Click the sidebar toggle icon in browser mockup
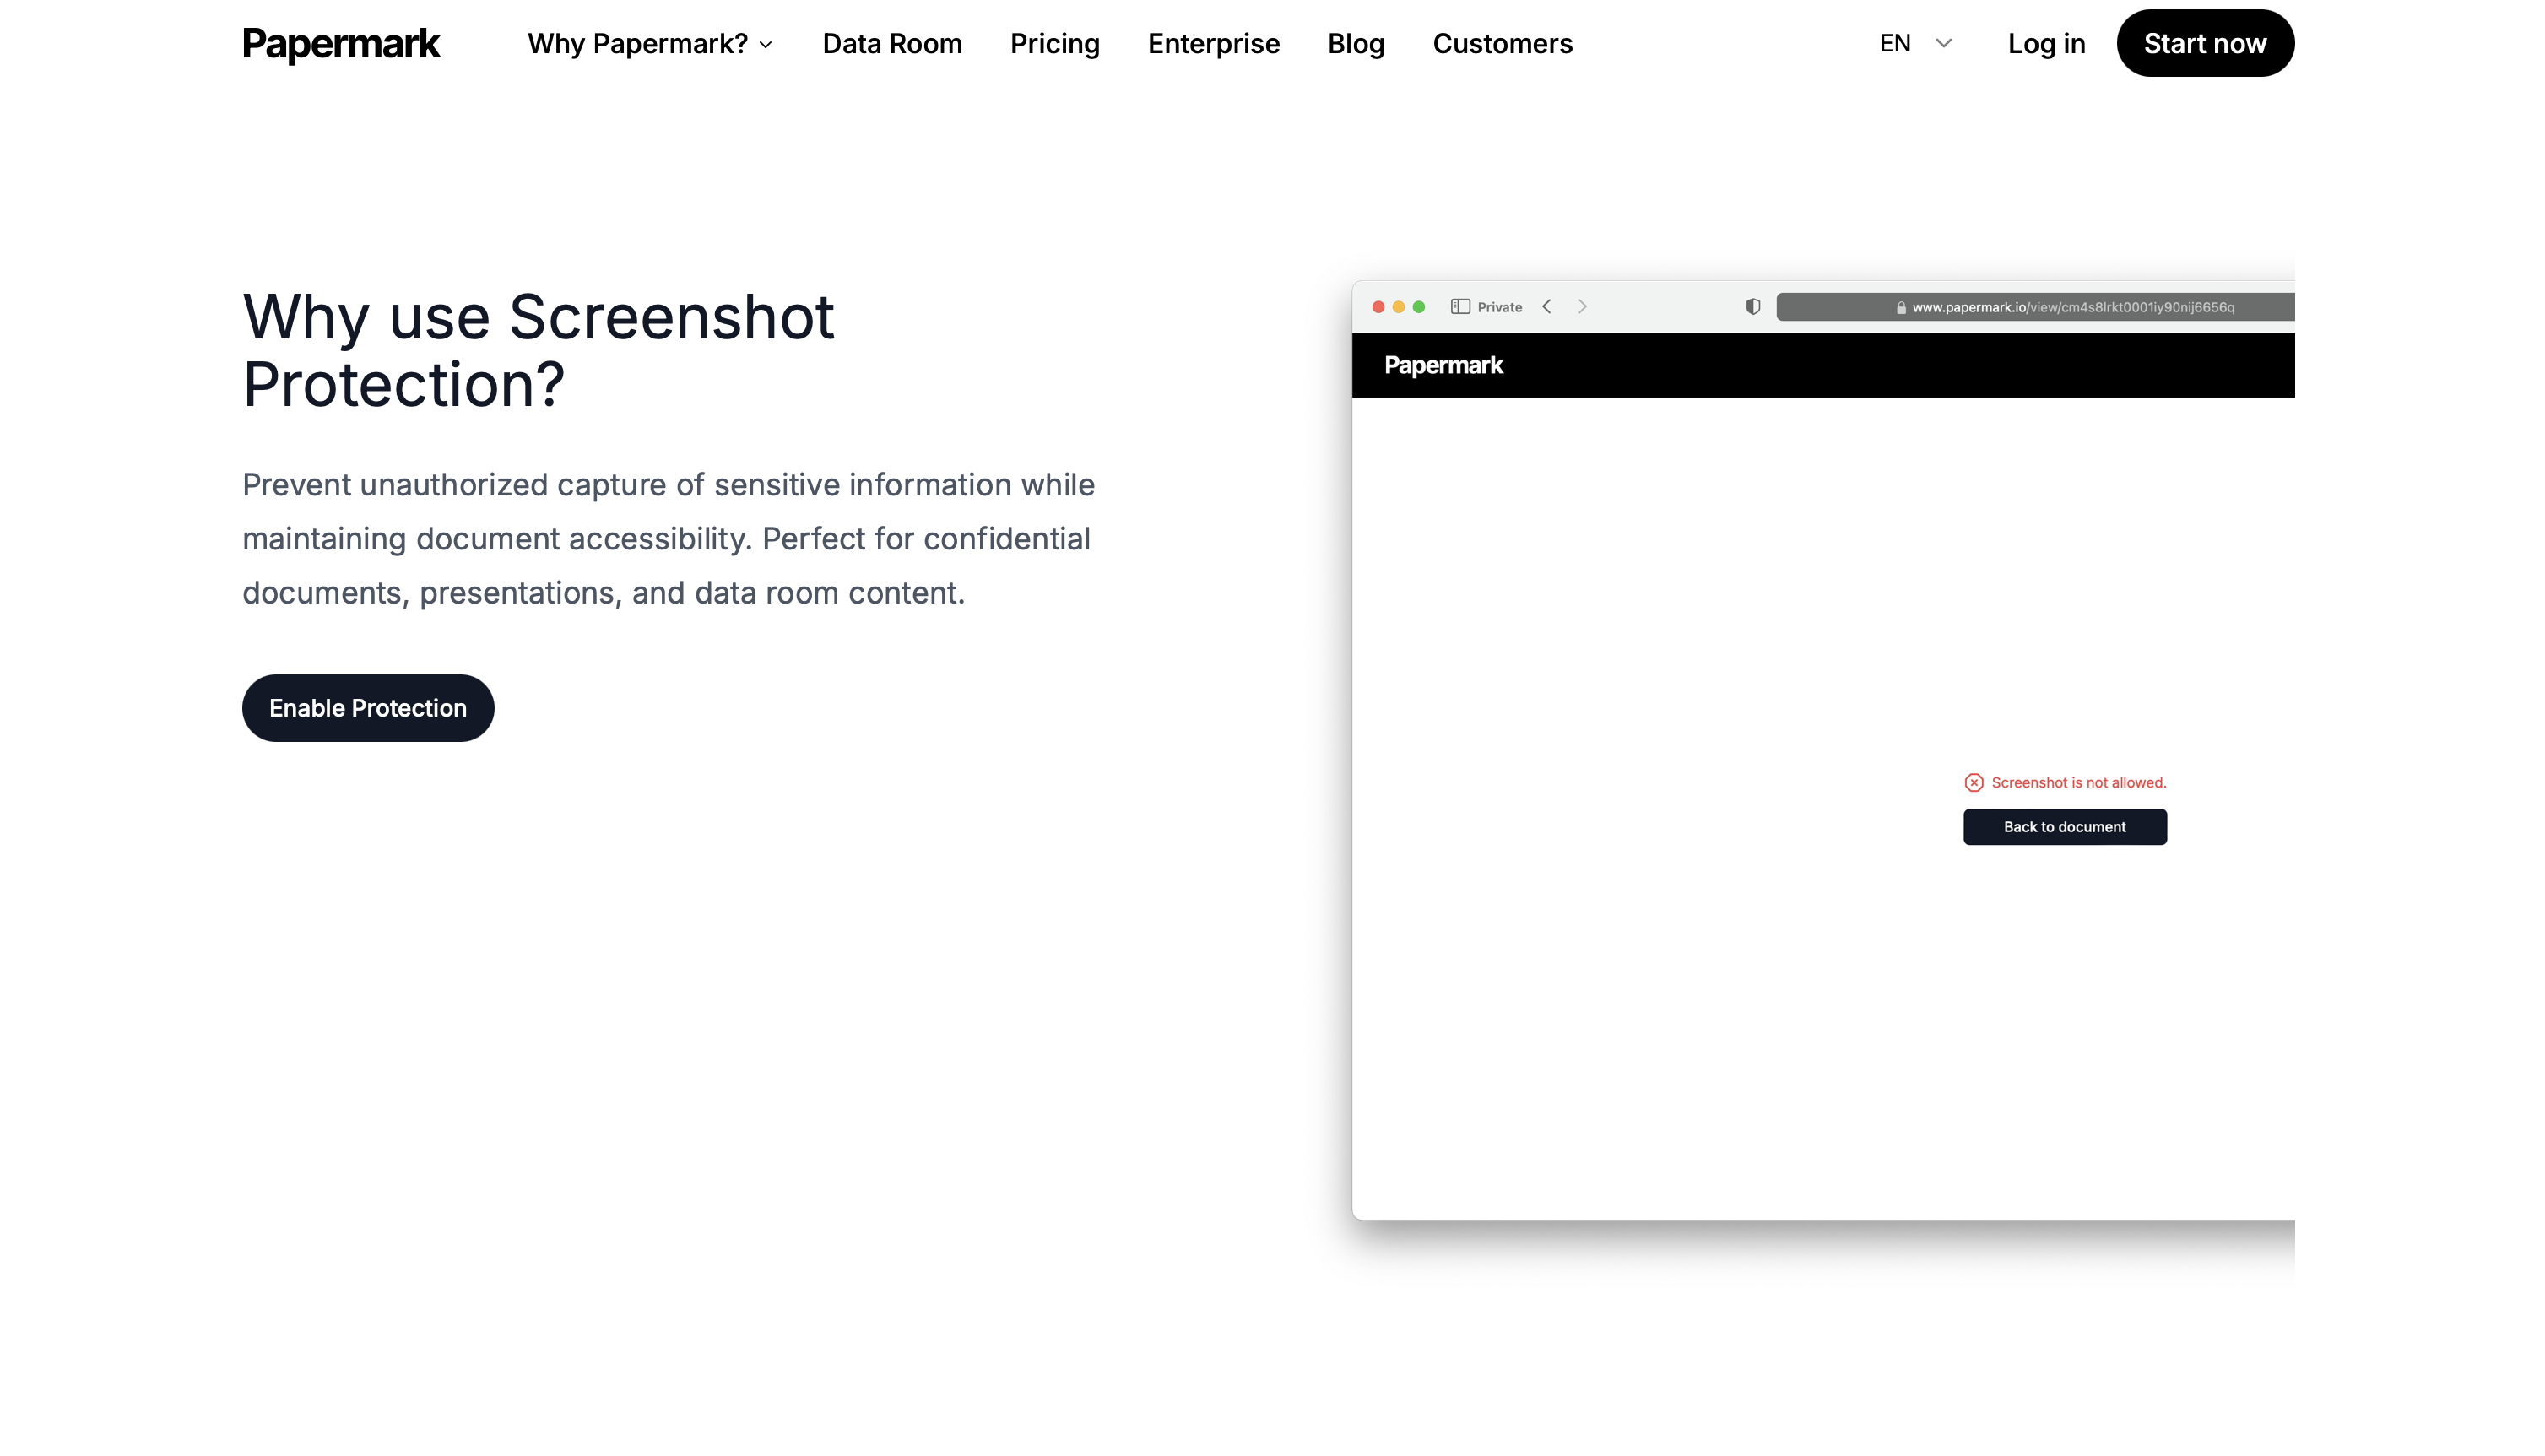This screenshot has height=1456, width=2545. [x=1460, y=307]
